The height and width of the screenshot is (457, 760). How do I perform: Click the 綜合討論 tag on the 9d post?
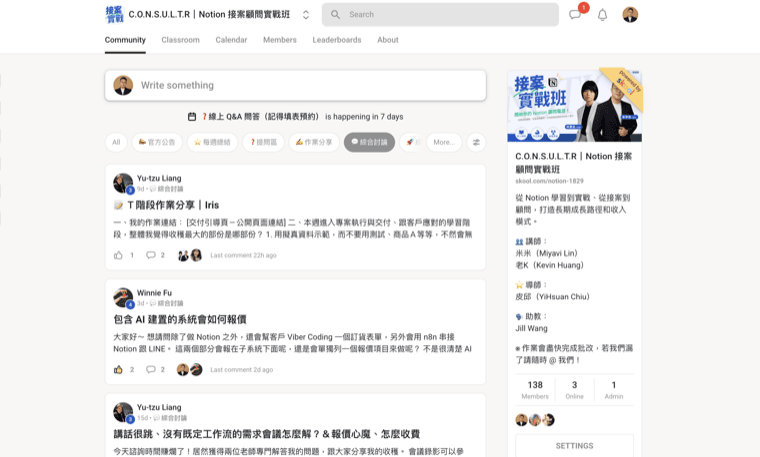pyautogui.click(x=166, y=189)
